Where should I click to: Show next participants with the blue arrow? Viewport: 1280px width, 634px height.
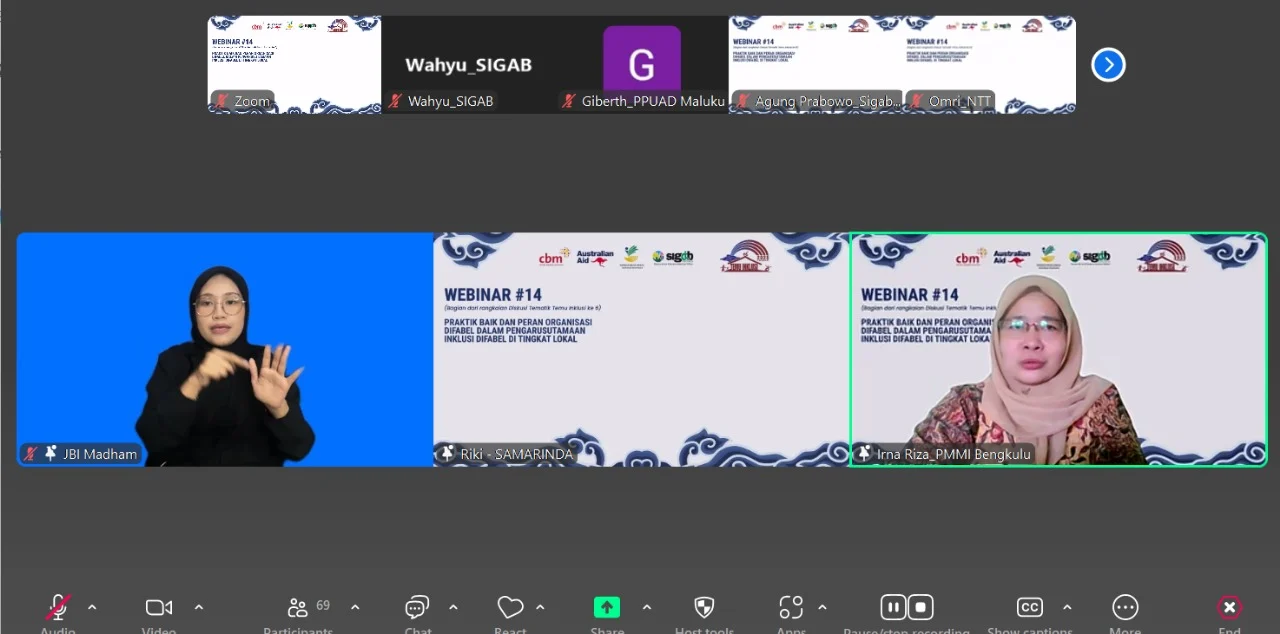pyautogui.click(x=1108, y=65)
